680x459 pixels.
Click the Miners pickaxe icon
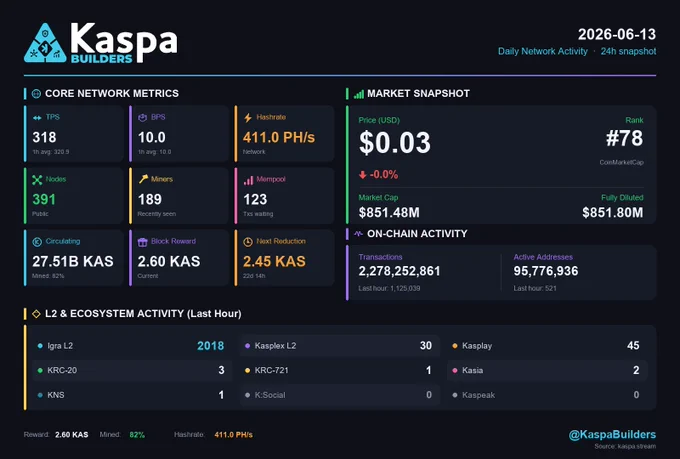143,179
